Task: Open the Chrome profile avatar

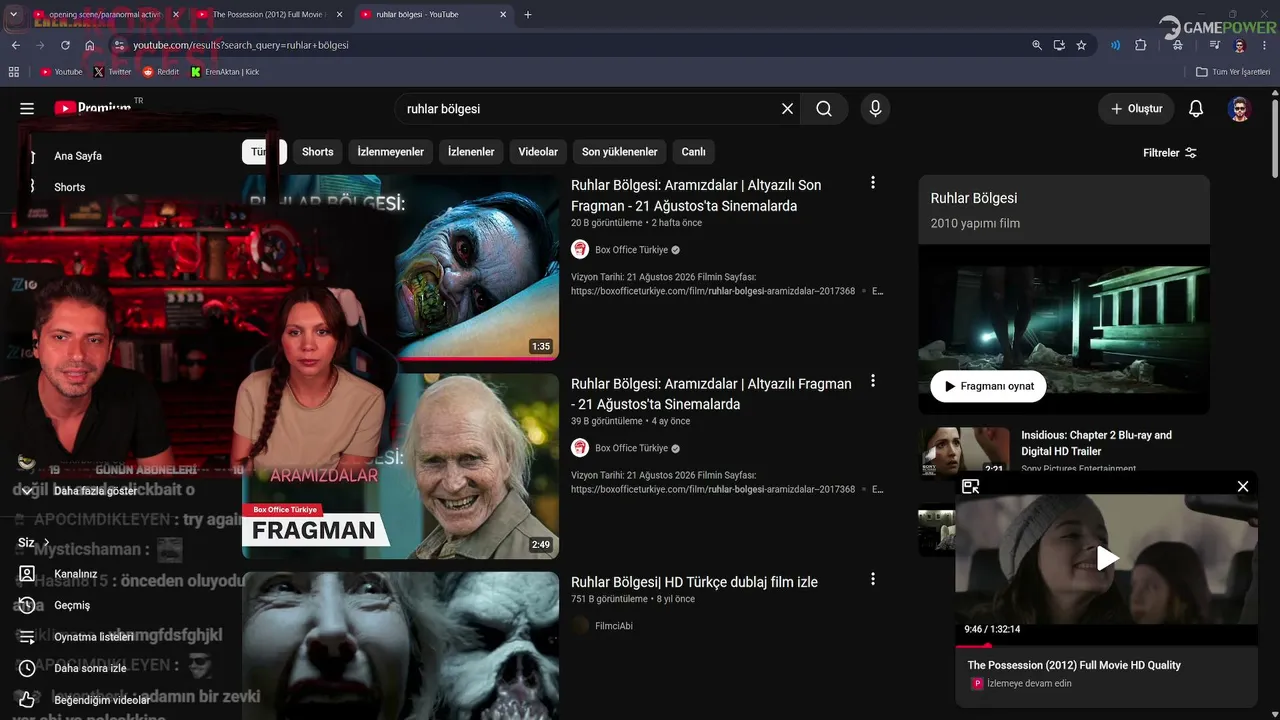Action: (x=1240, y=45)
